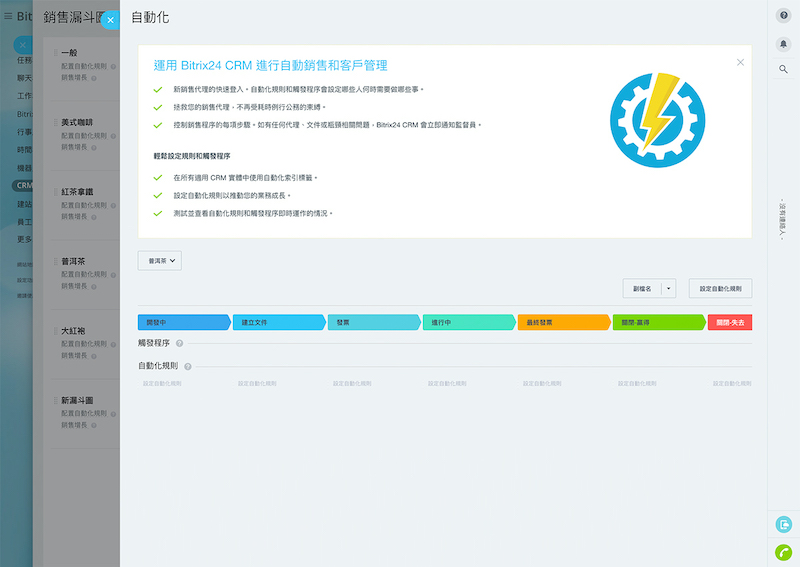Image resolution: width=800 pixels, height=567 pixels.
Task: Click 設定自動化規則 under 建立文件 stage
Action: click(257, 383)
